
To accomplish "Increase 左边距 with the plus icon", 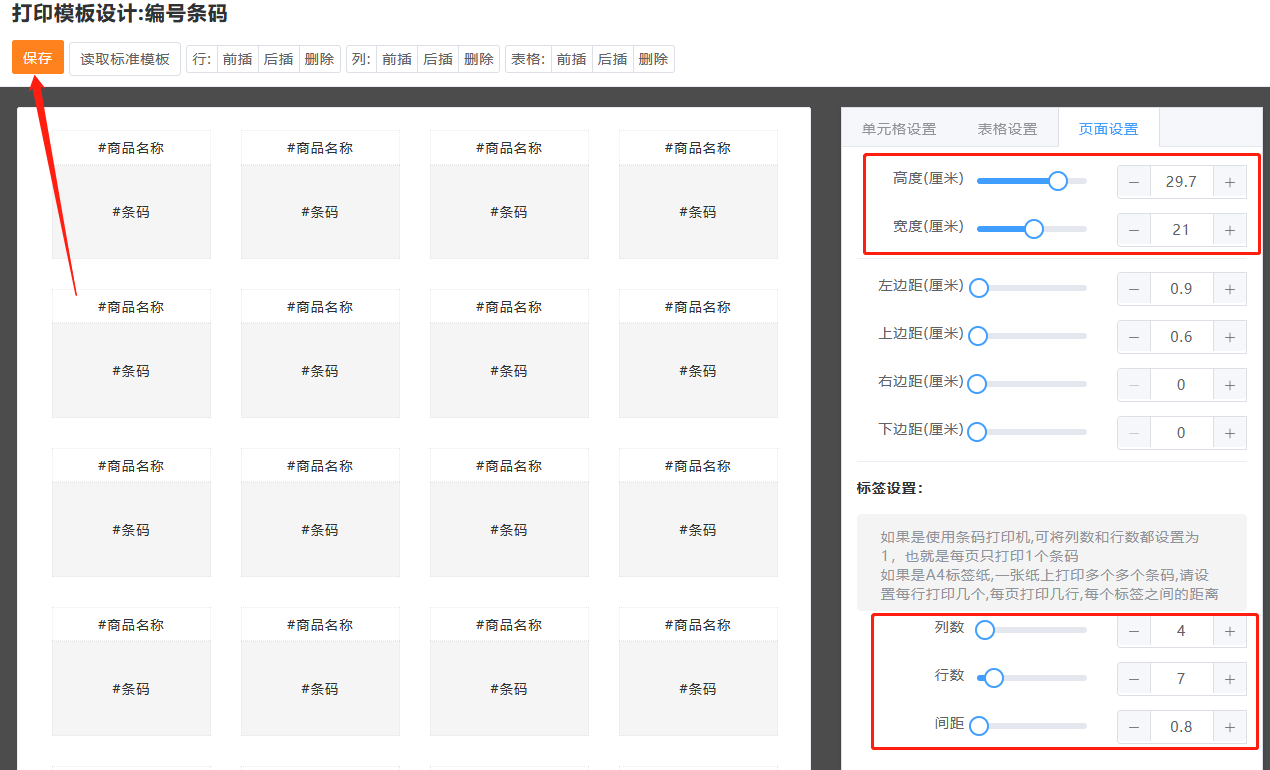I will coord(1229,289).
